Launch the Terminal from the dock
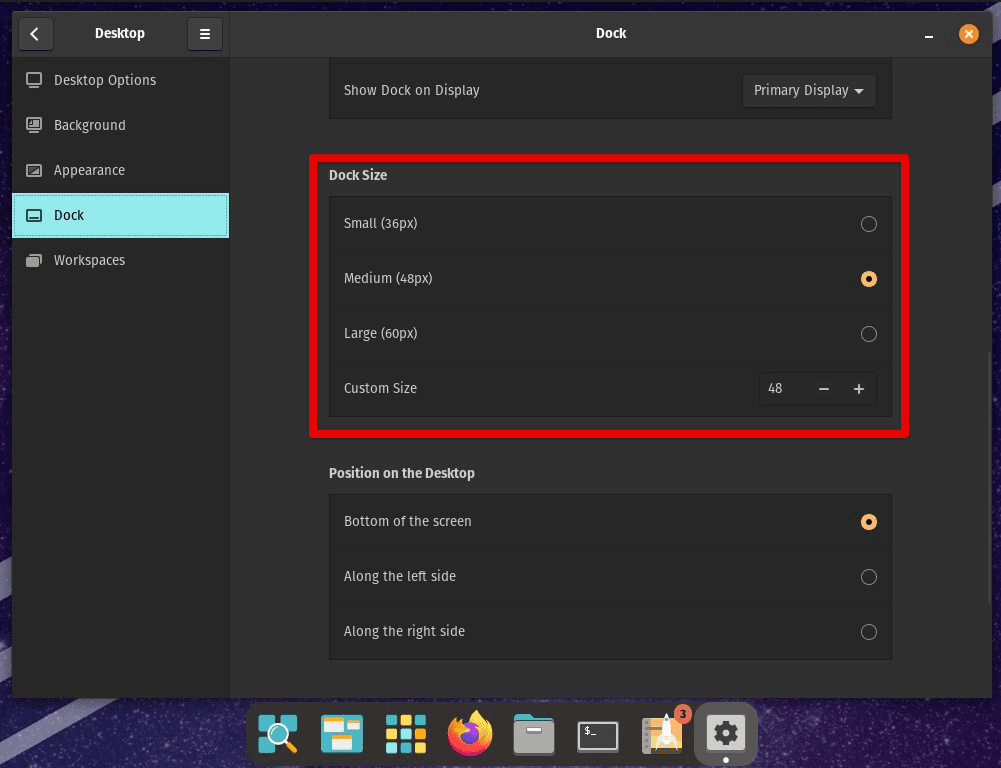 click(x=597, y=733)
